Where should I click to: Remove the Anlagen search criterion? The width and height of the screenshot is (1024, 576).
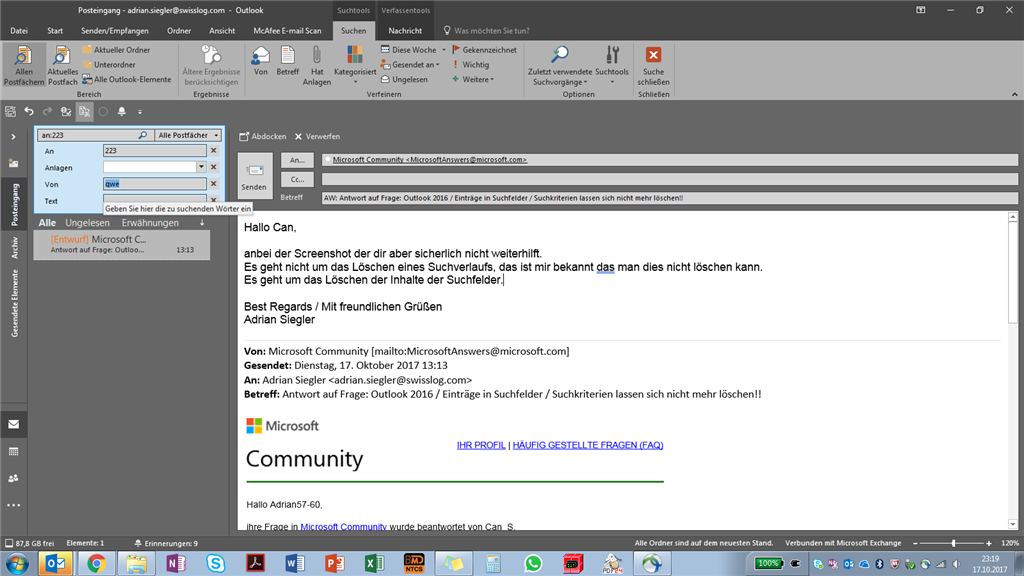(x=214, y=167)
